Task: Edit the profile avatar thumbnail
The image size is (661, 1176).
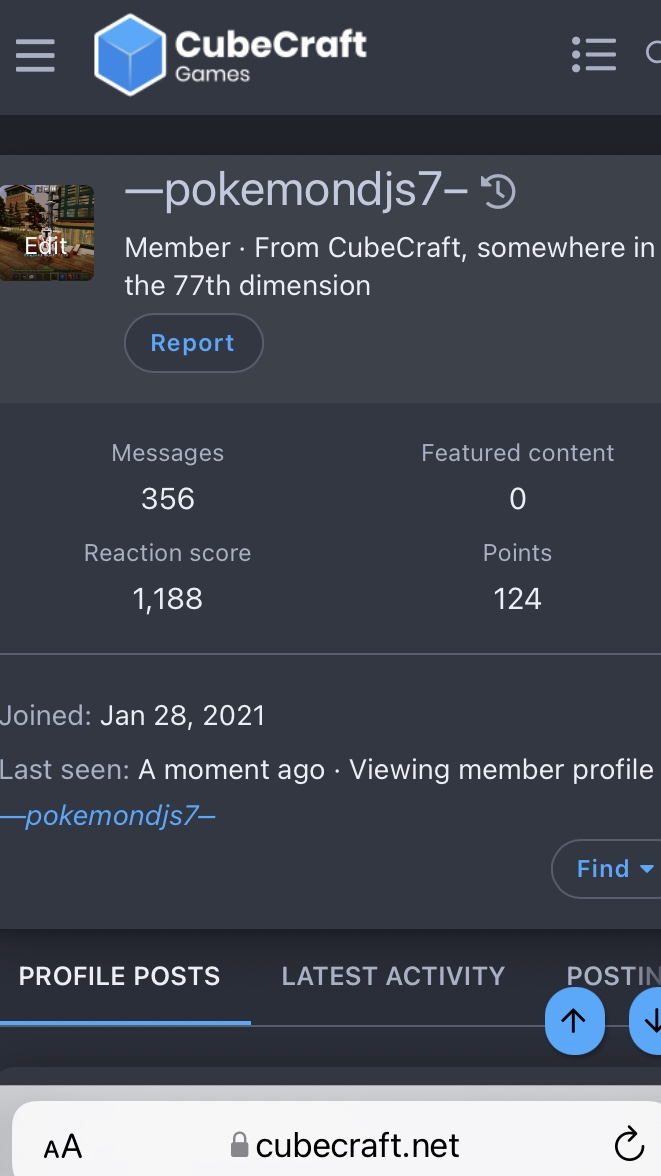Action: click(47, 232)
